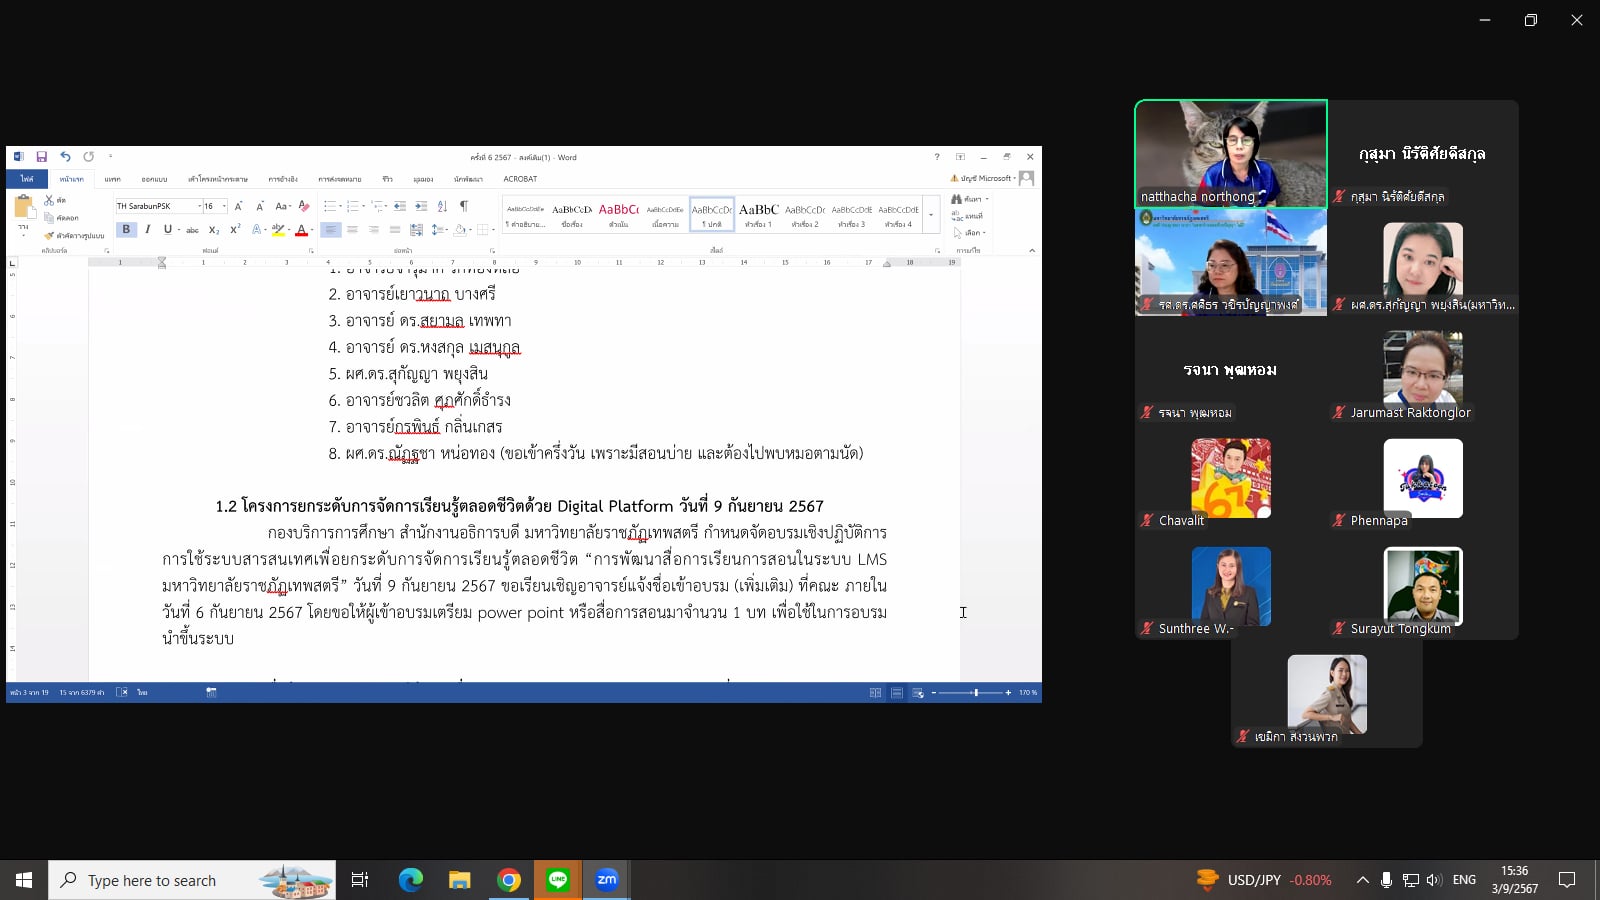This screenshot has height=900, width=1600.
Task: Click the Superscript x² icon
Action: 235,230
